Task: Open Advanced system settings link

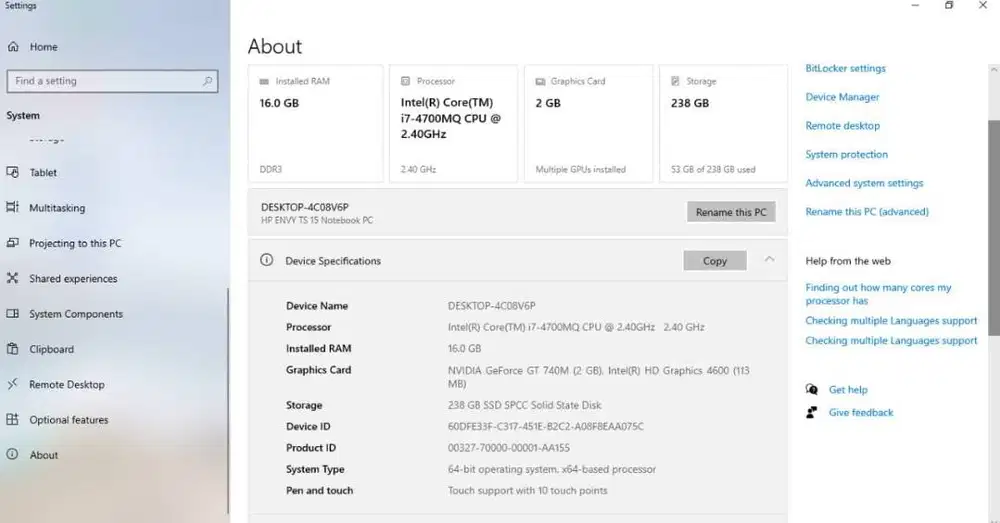Action: (x=864, y=183)
